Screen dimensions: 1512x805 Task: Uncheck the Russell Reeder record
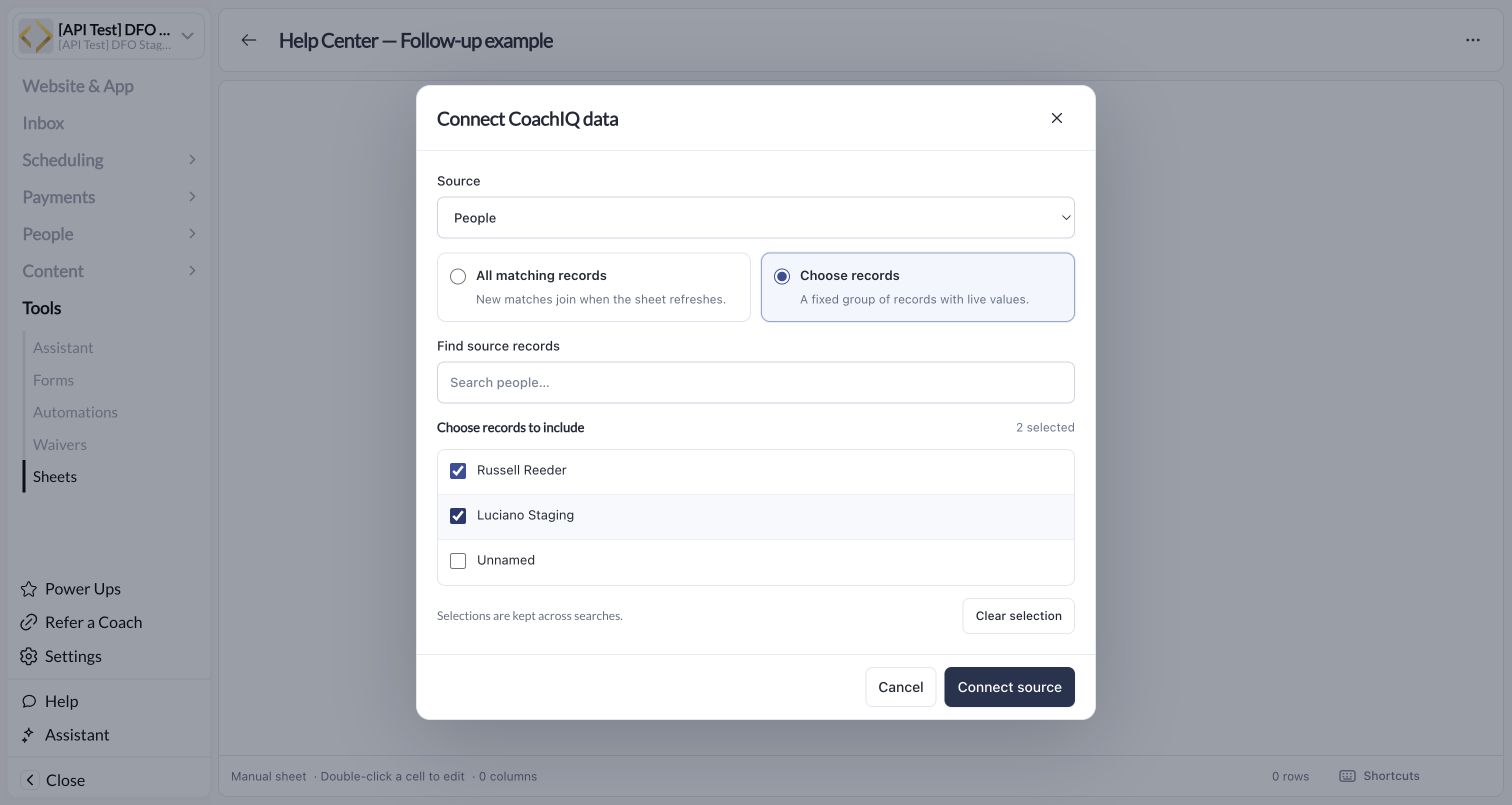[458, 471]
